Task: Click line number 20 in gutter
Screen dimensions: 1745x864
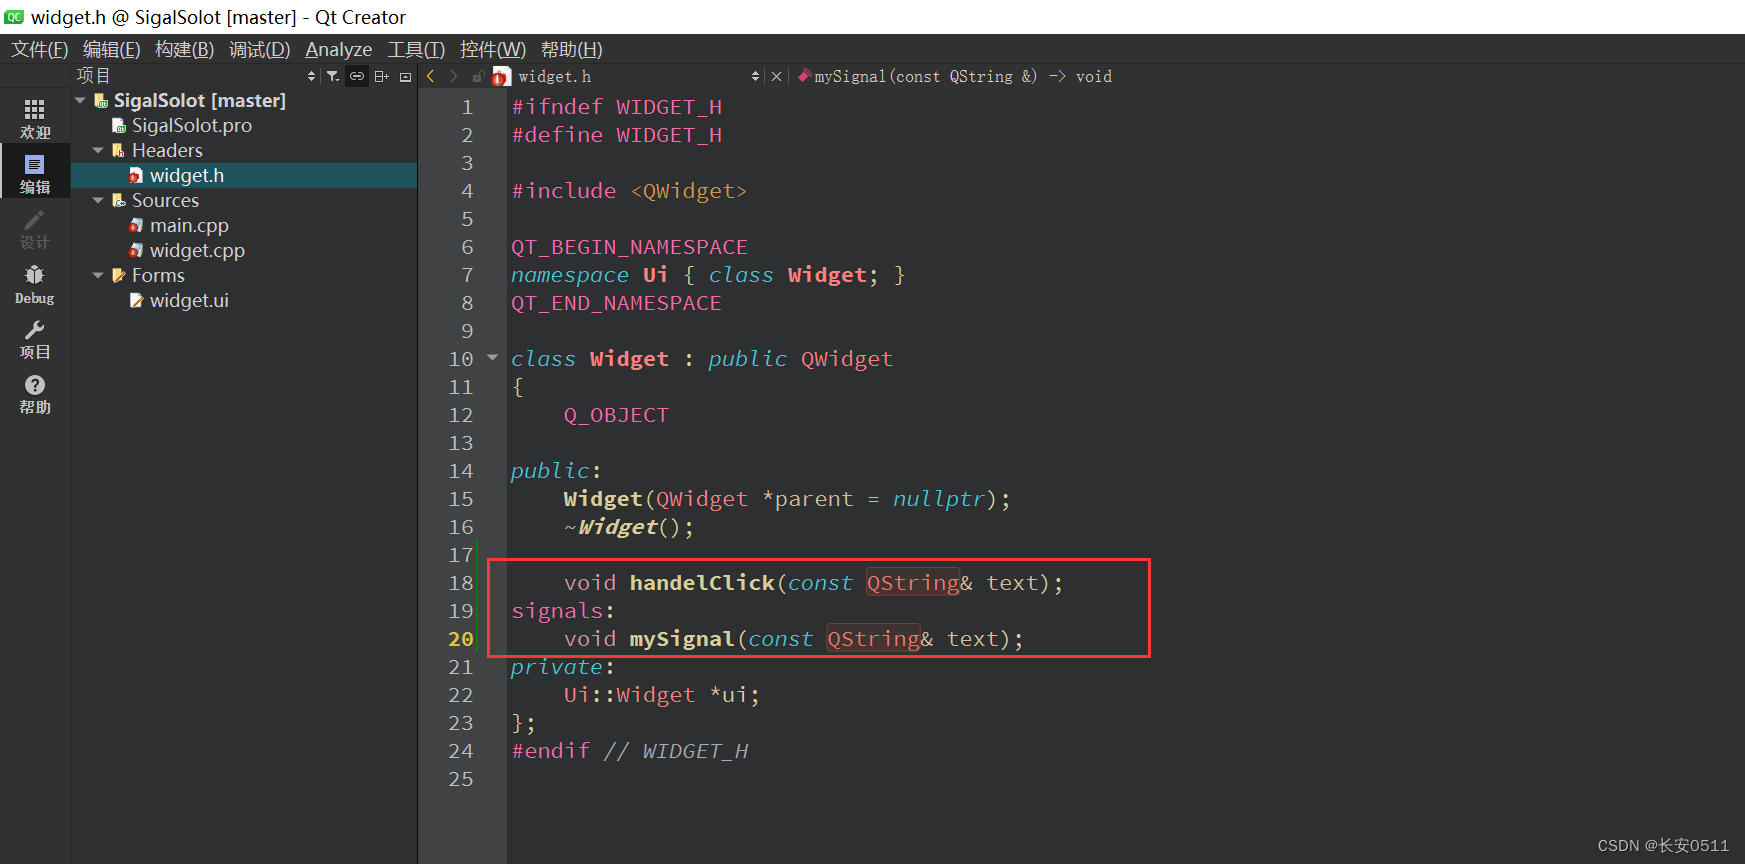Action: pos(461,639)
